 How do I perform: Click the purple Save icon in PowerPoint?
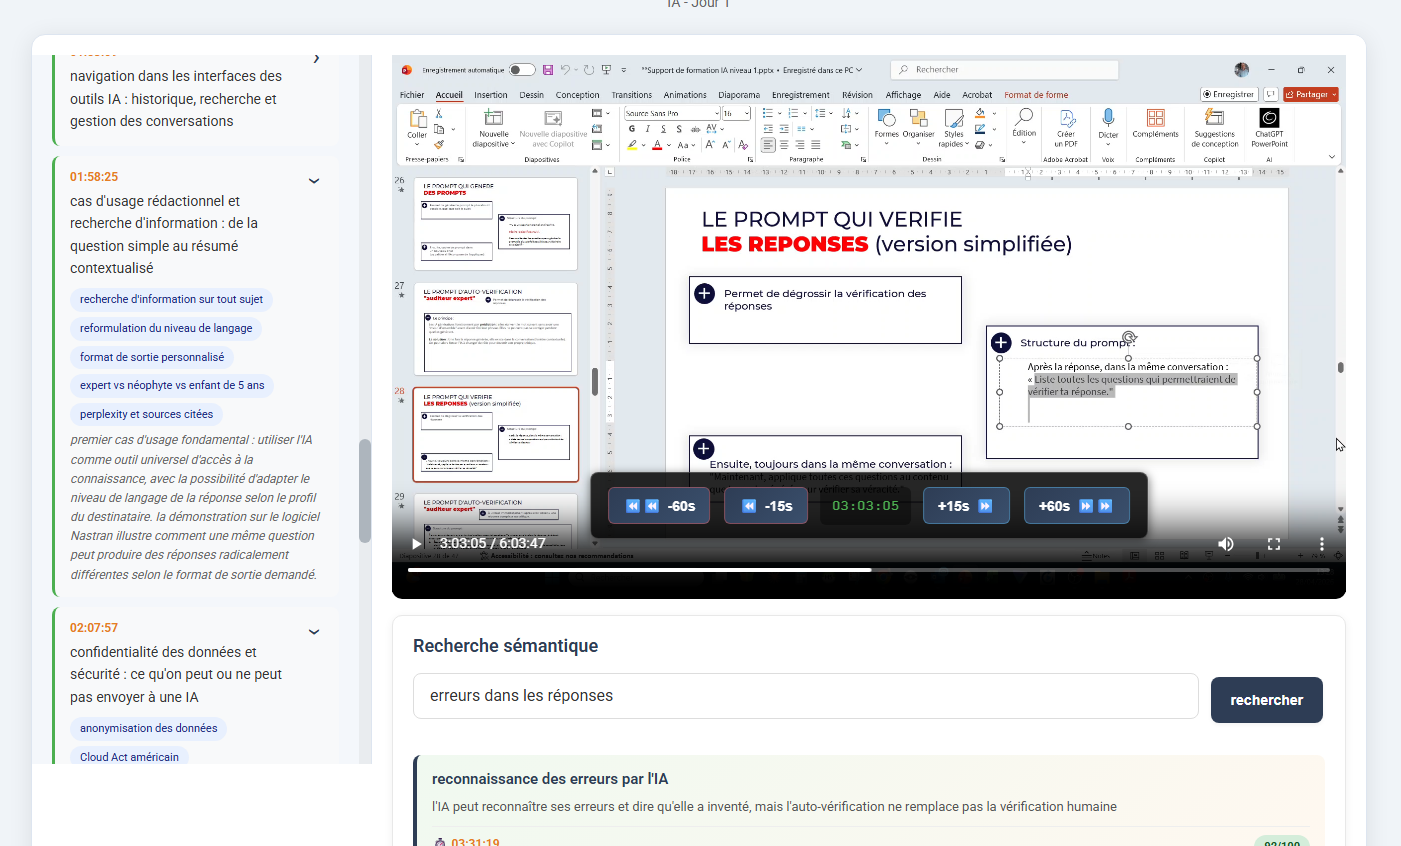pyautogui.click(x=548, y=70)
